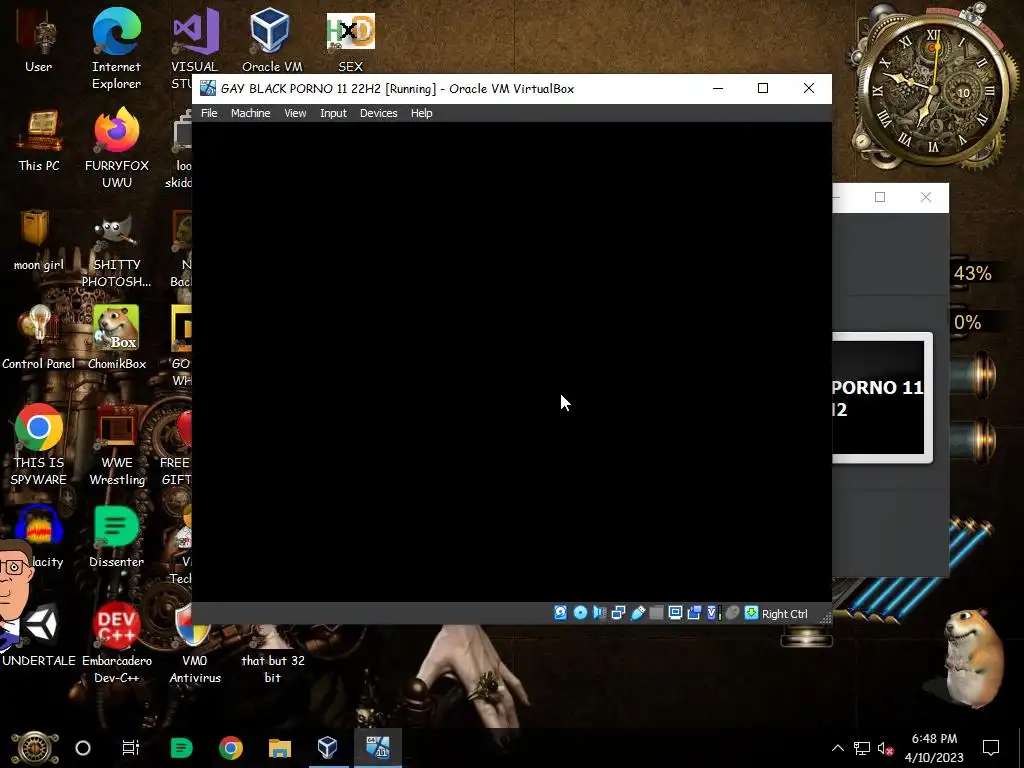Click the hard disk activity indicator icon

tap(560, 613)
